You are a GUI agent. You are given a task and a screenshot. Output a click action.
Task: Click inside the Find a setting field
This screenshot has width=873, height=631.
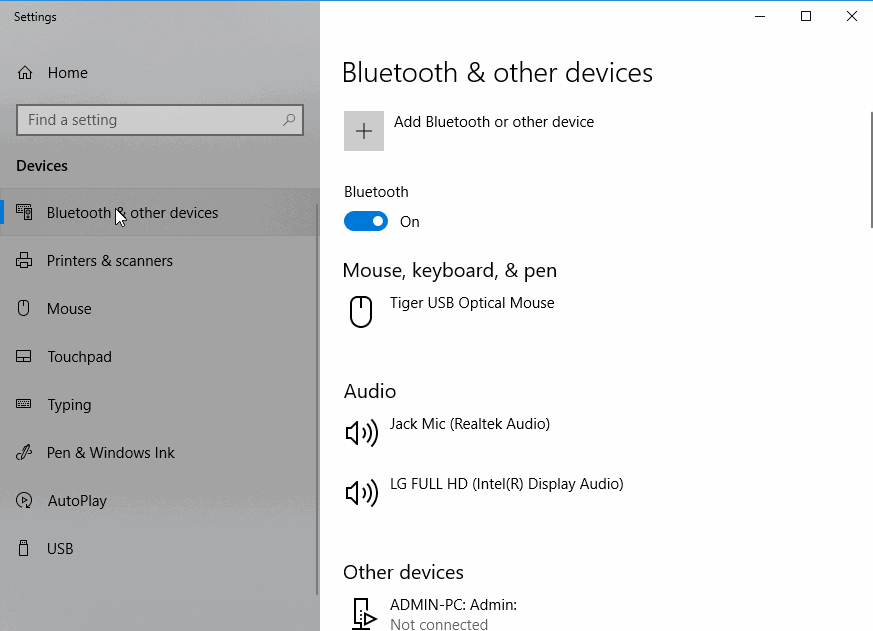(160, 120)
